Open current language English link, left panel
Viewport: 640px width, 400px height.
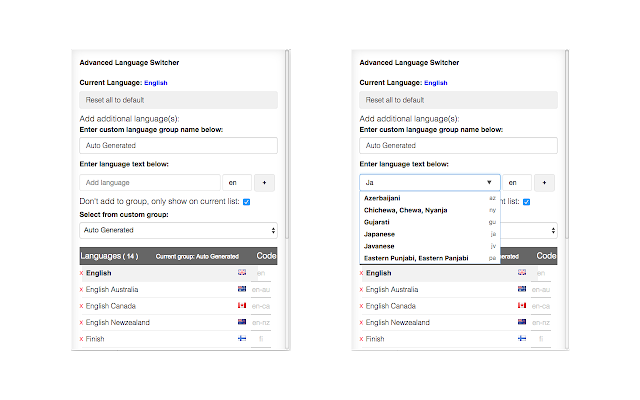pyautogui.click(x=156, y=83)
